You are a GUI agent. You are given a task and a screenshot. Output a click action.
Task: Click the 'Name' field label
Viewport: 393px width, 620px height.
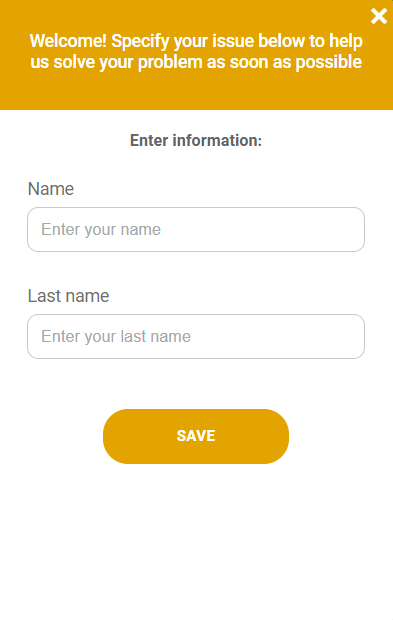pos(51,189)
